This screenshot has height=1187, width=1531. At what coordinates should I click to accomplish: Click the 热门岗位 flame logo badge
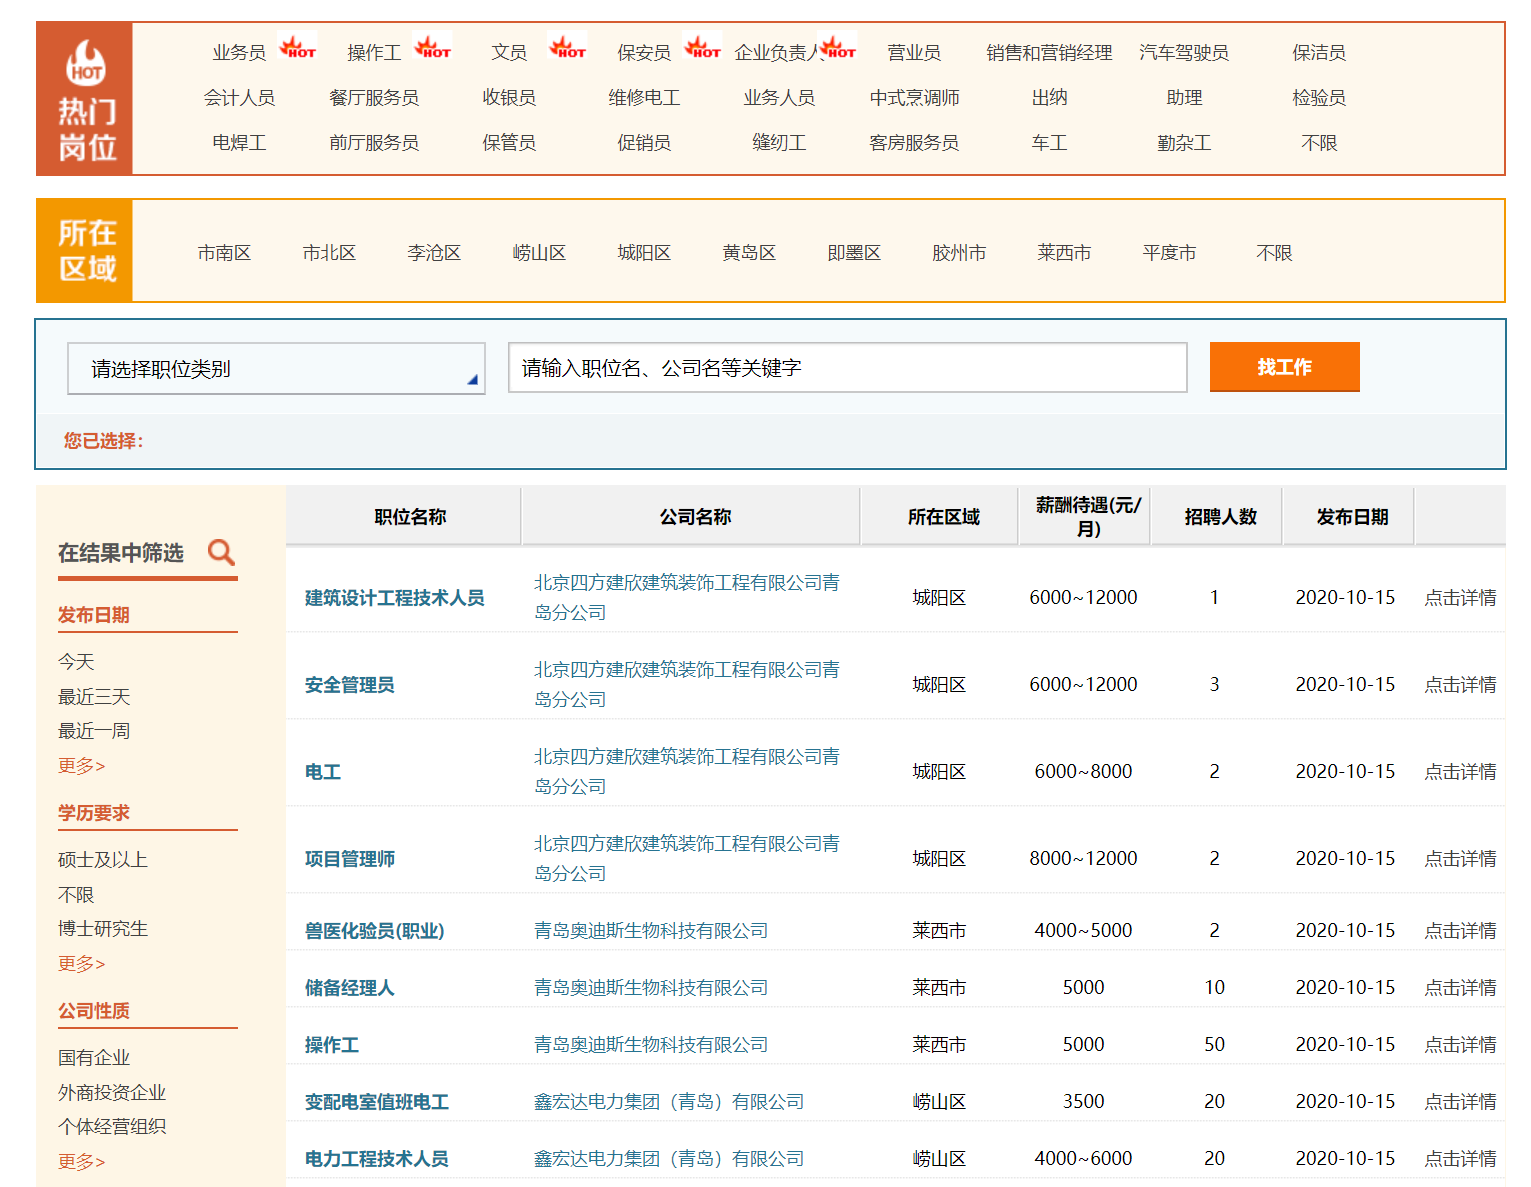click(x=86, y=64)
